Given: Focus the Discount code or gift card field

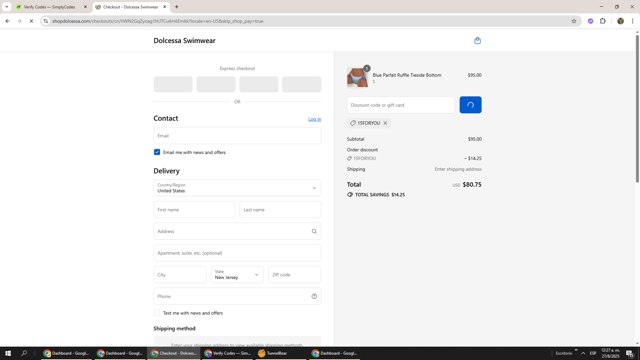Looking at the screenshot, I should tap(400, 105).
